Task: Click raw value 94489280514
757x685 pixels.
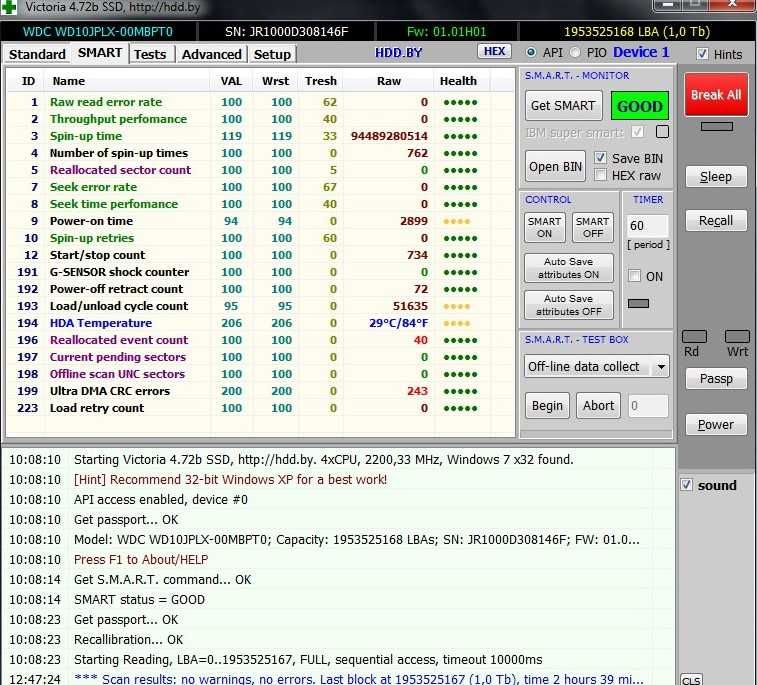Action: click(x=389, y=136)
